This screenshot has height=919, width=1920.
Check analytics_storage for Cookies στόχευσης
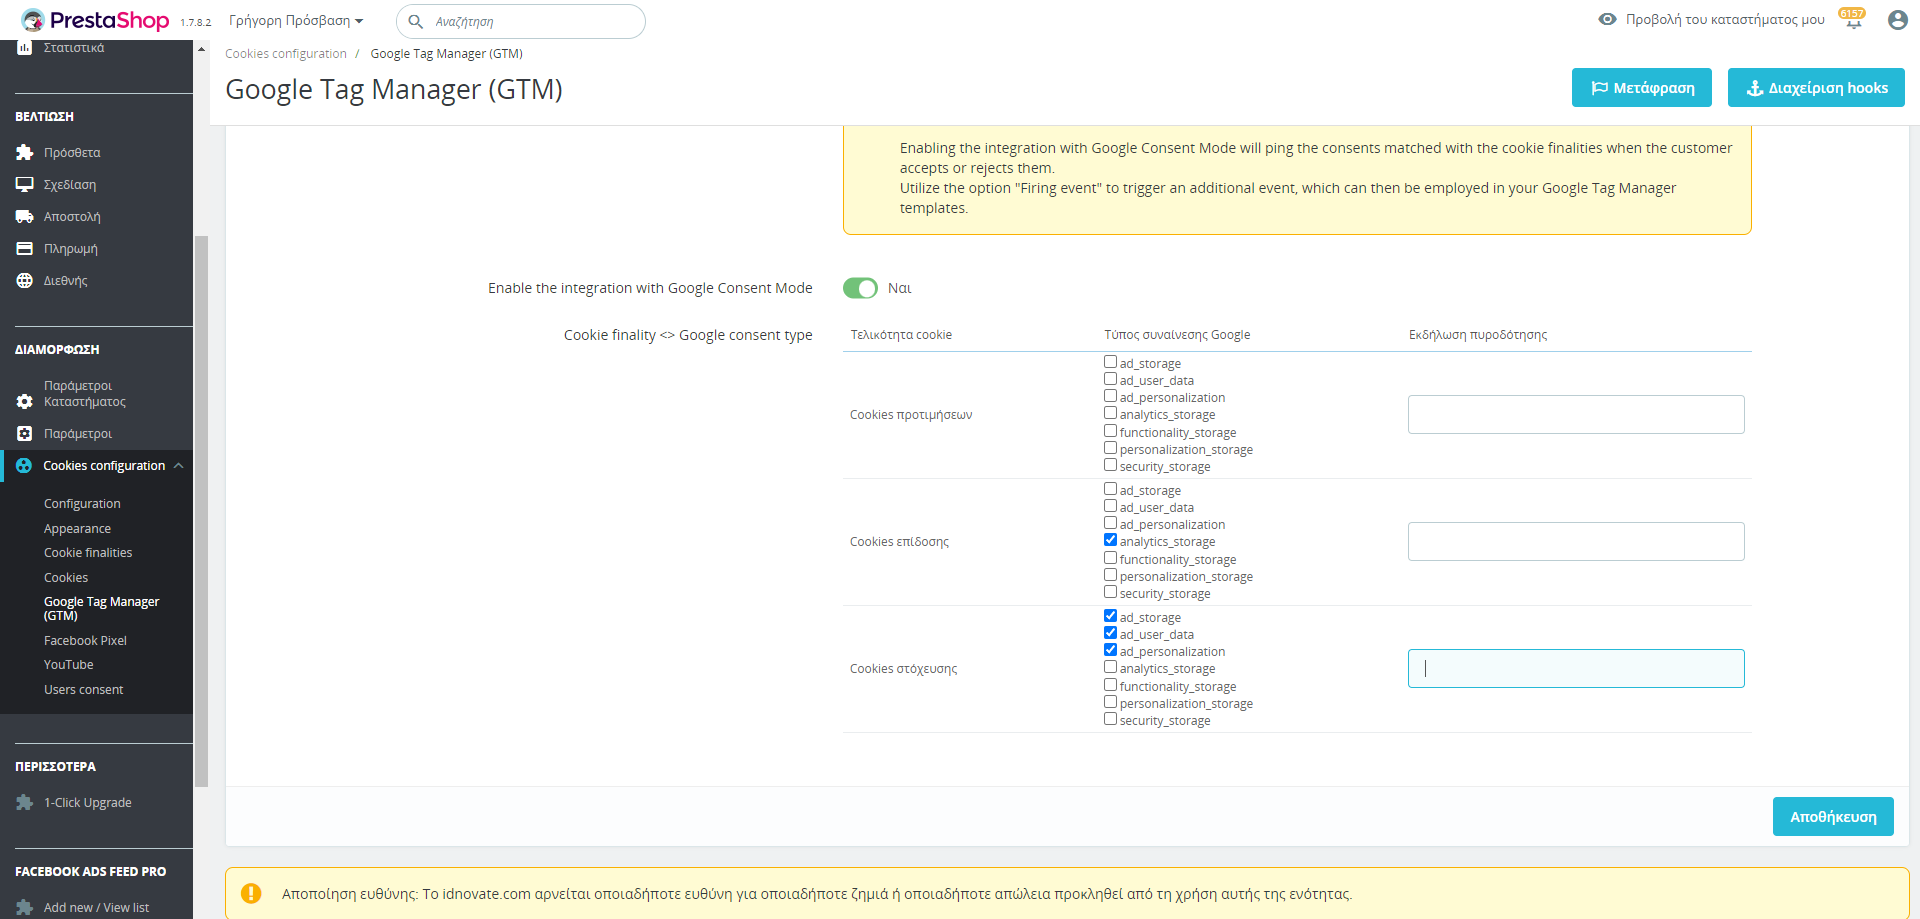tap(1110, 667)
